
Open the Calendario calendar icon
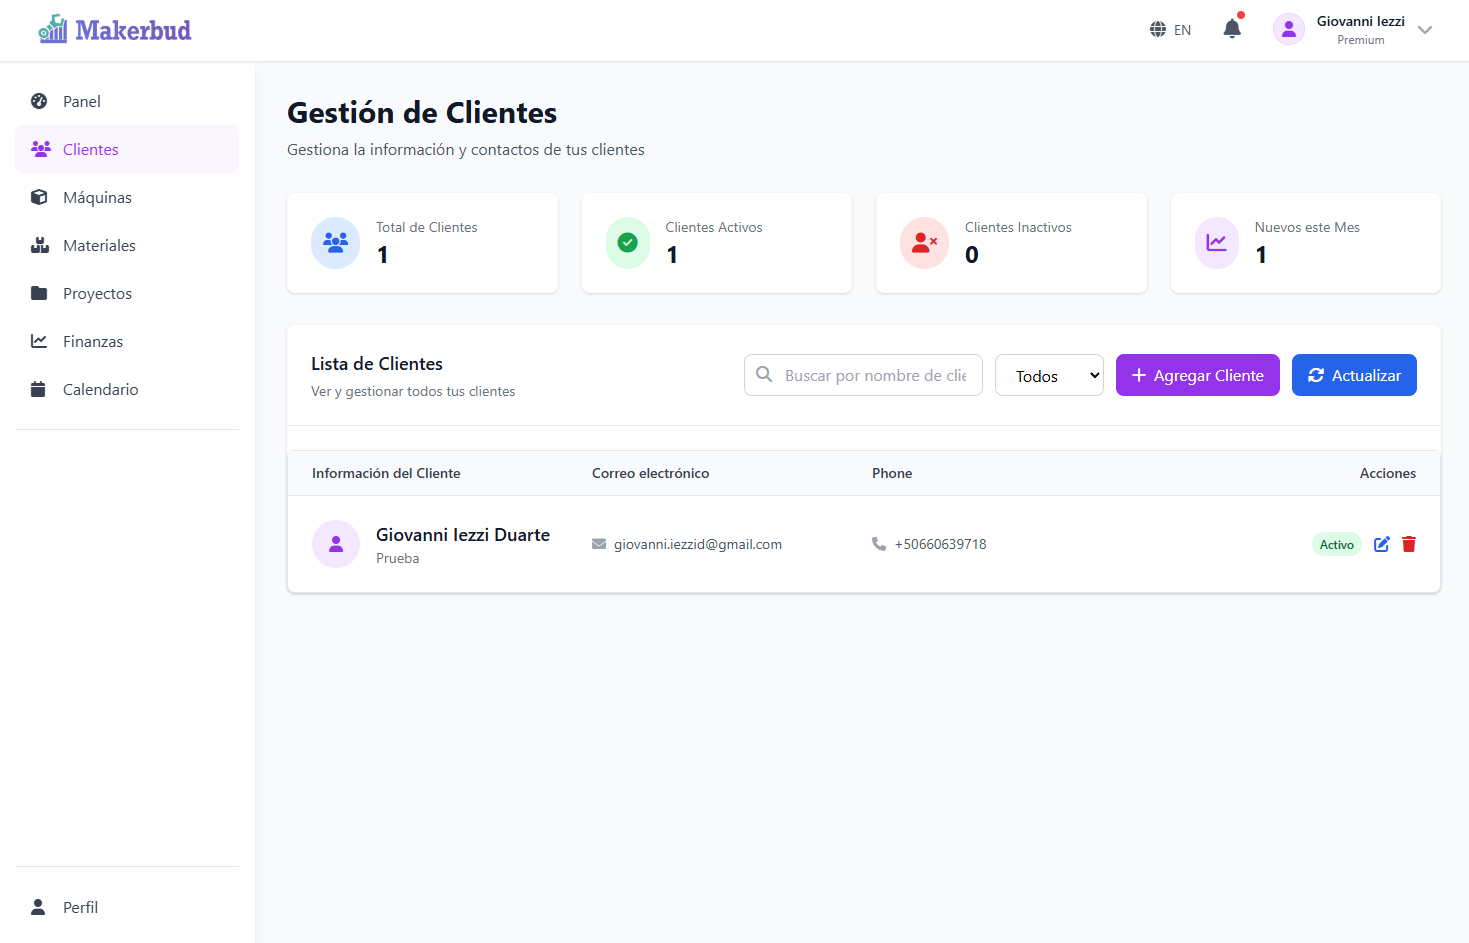[38, 389]
